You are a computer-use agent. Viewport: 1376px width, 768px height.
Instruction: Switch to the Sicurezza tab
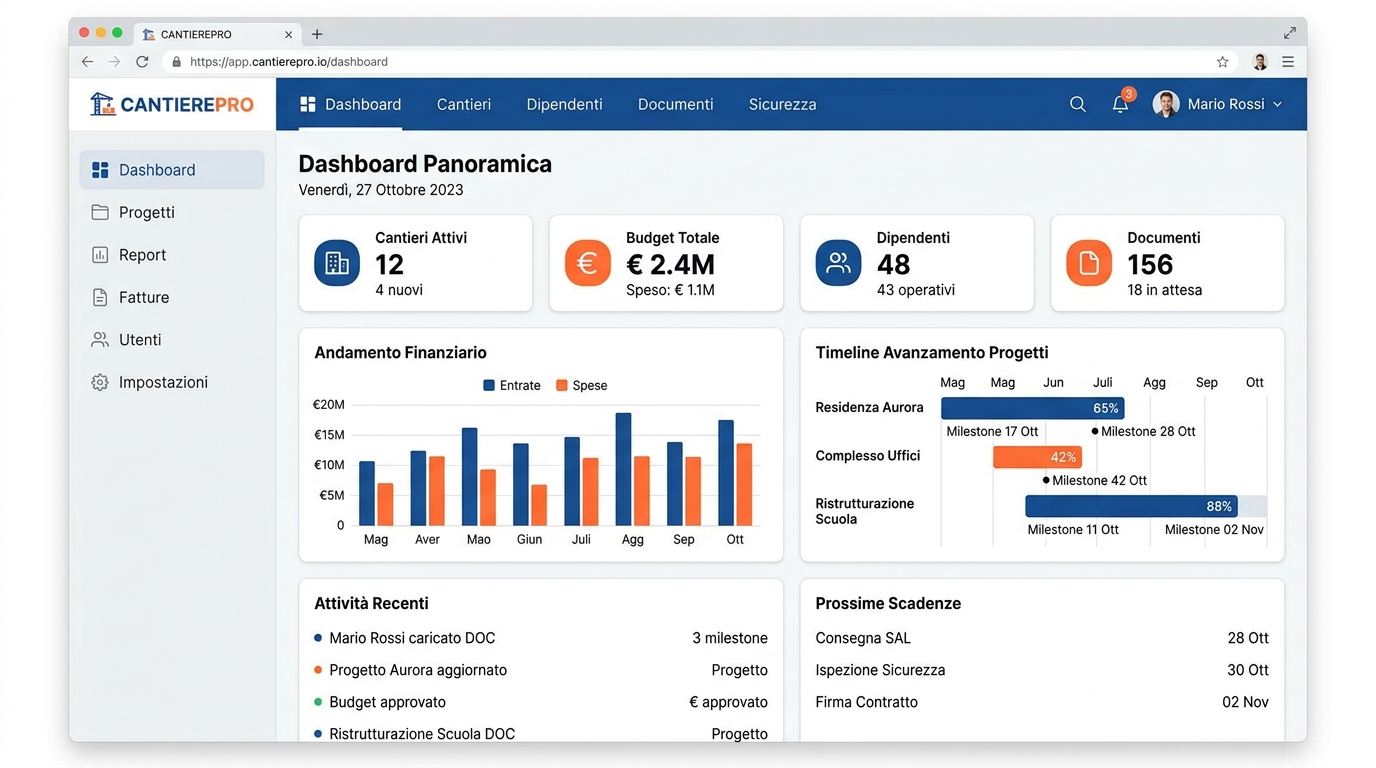pyautogui.click(x=782, y=104)
